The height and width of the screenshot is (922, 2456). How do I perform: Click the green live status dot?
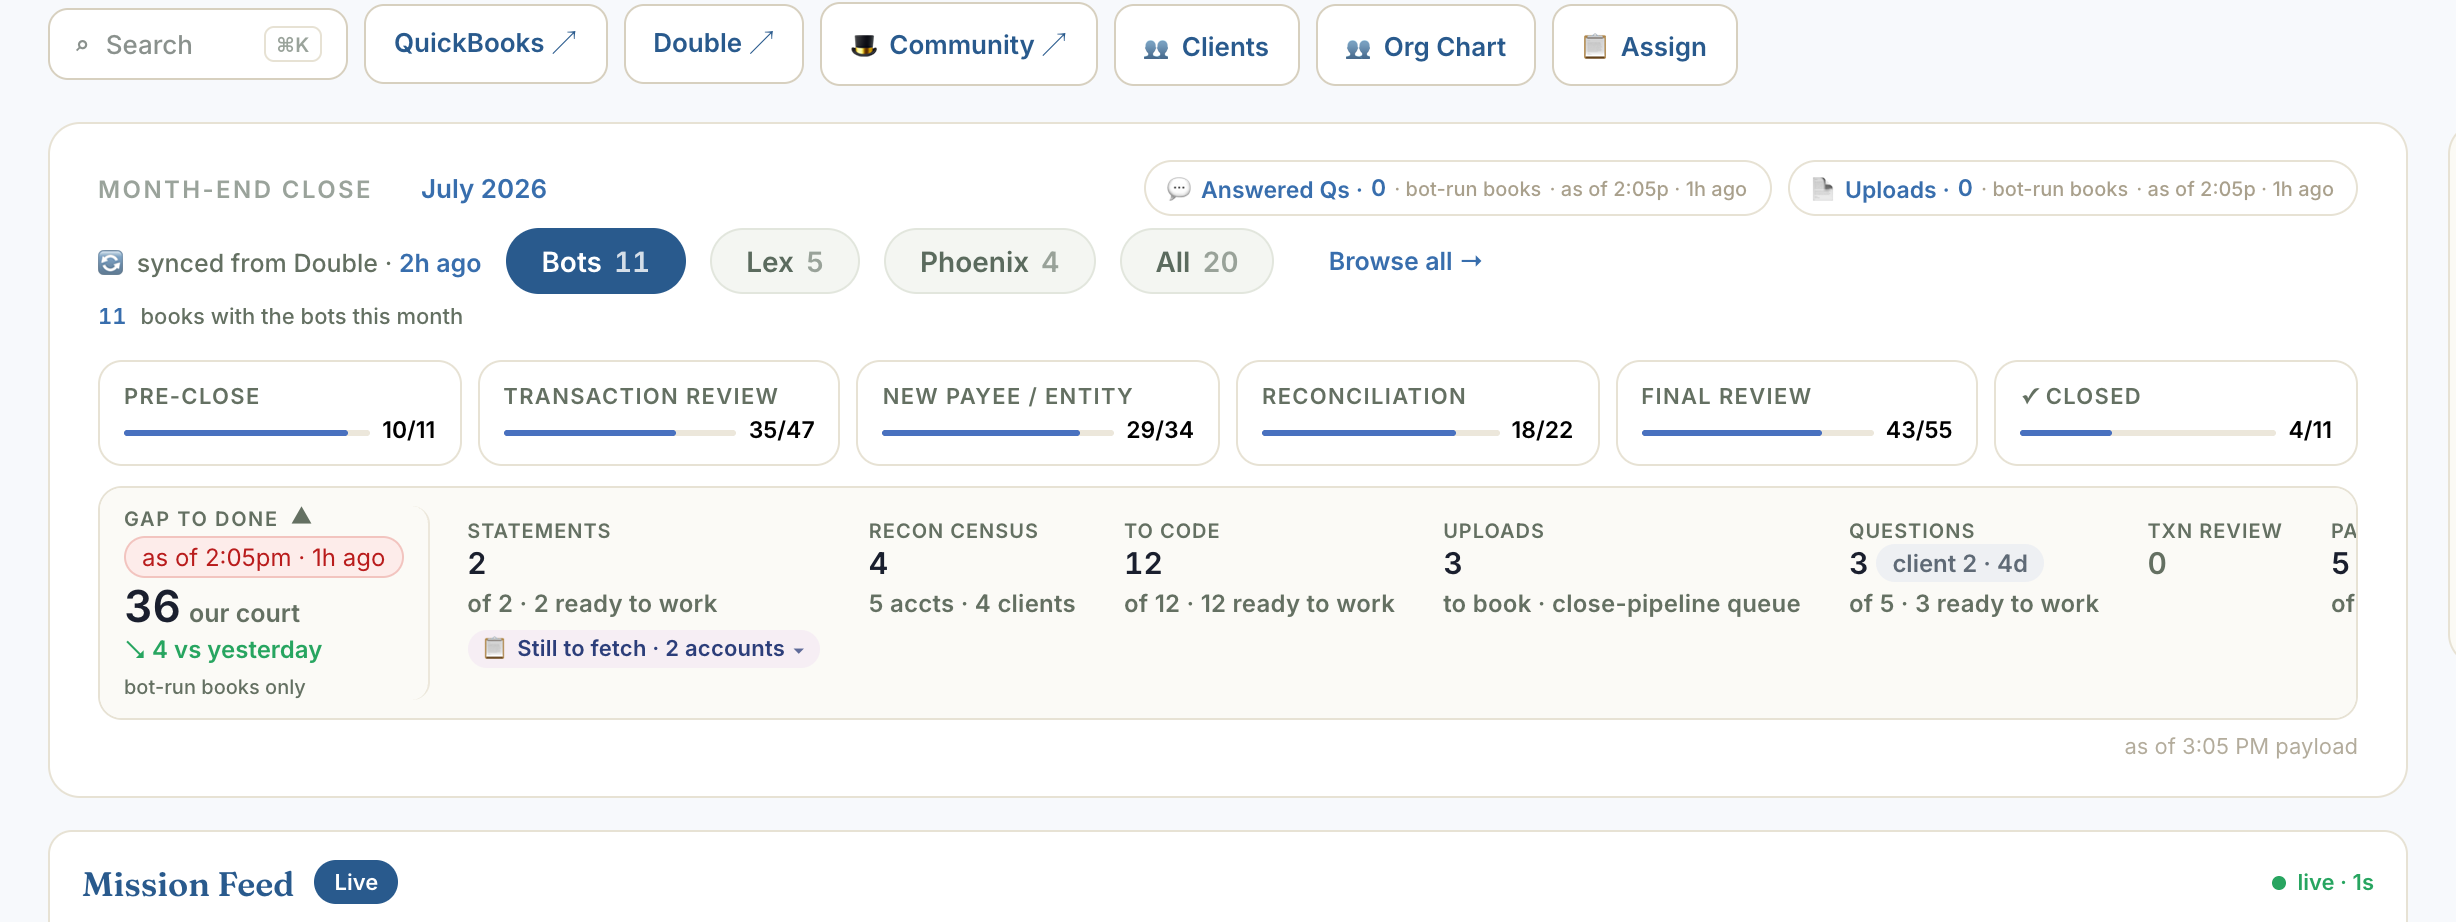(x=2279, y=882)
